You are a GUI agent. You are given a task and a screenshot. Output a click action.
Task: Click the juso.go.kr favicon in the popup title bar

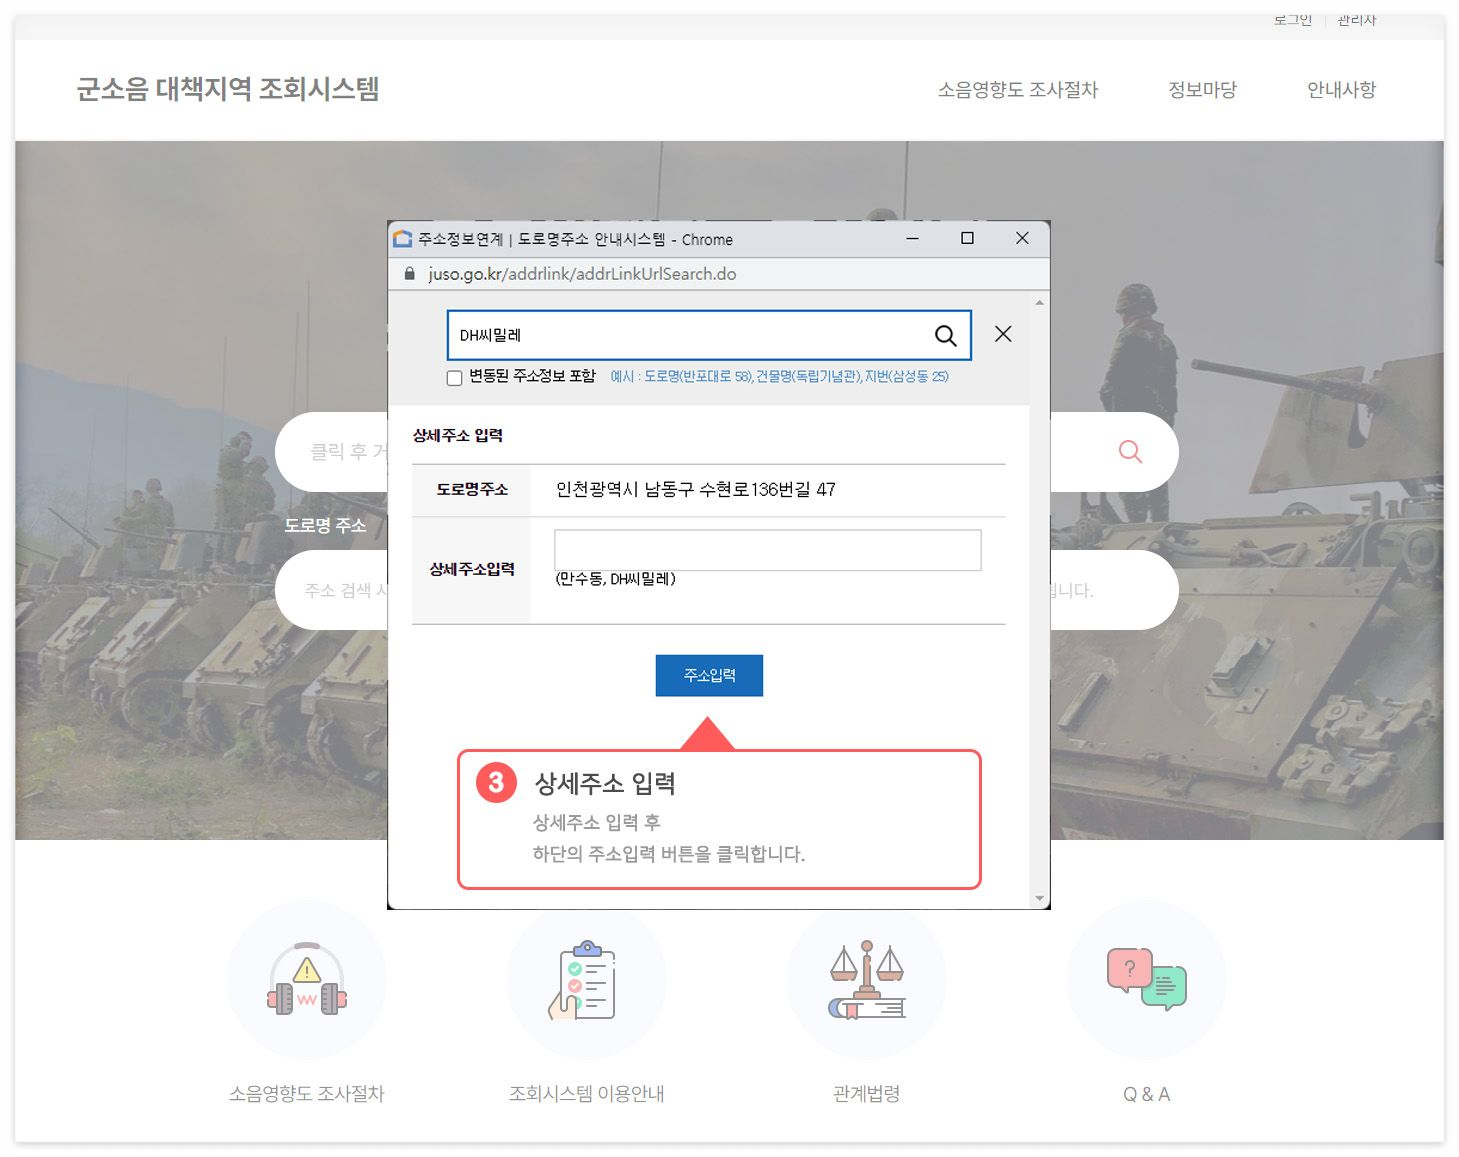(x=404, y=239)
